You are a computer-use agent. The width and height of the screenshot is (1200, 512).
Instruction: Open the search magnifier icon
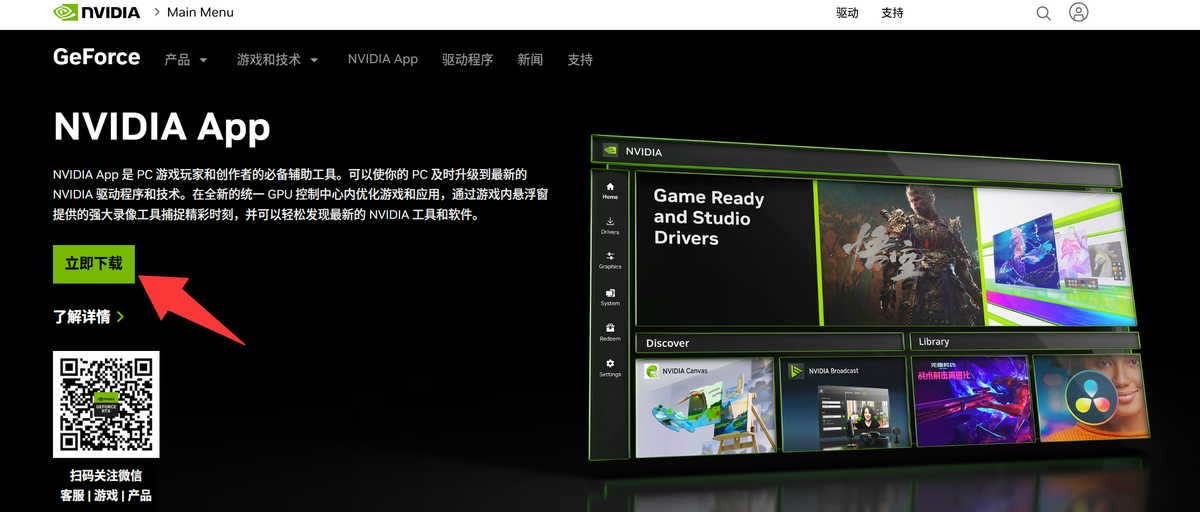1043,13
